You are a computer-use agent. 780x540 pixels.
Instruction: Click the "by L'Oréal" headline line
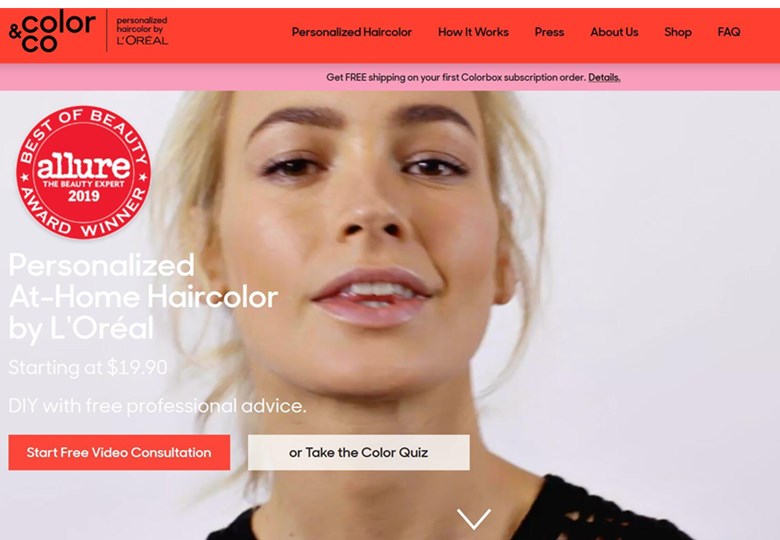point(81,328)
